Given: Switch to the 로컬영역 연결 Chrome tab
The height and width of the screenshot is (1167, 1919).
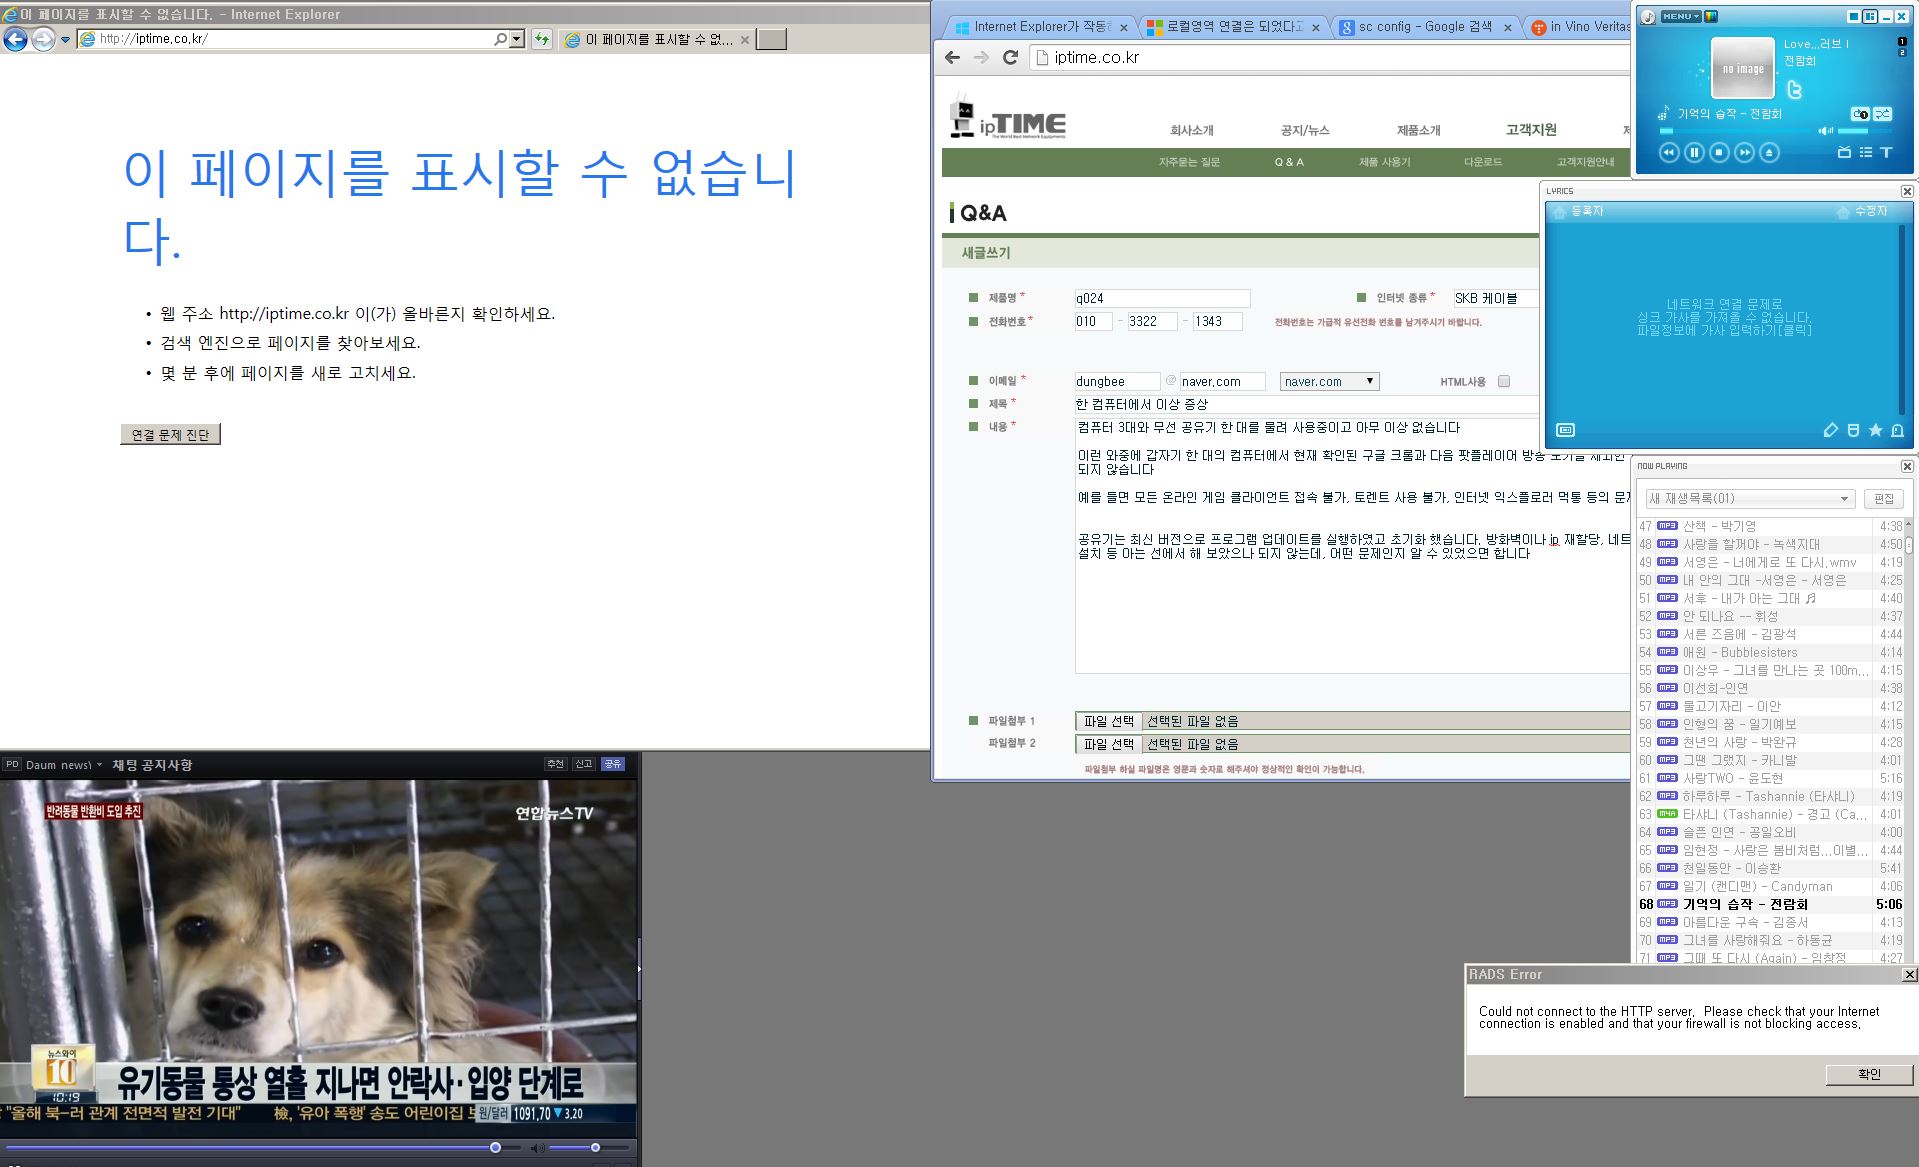Looking at the screenshot, I should click(1234, 27).
